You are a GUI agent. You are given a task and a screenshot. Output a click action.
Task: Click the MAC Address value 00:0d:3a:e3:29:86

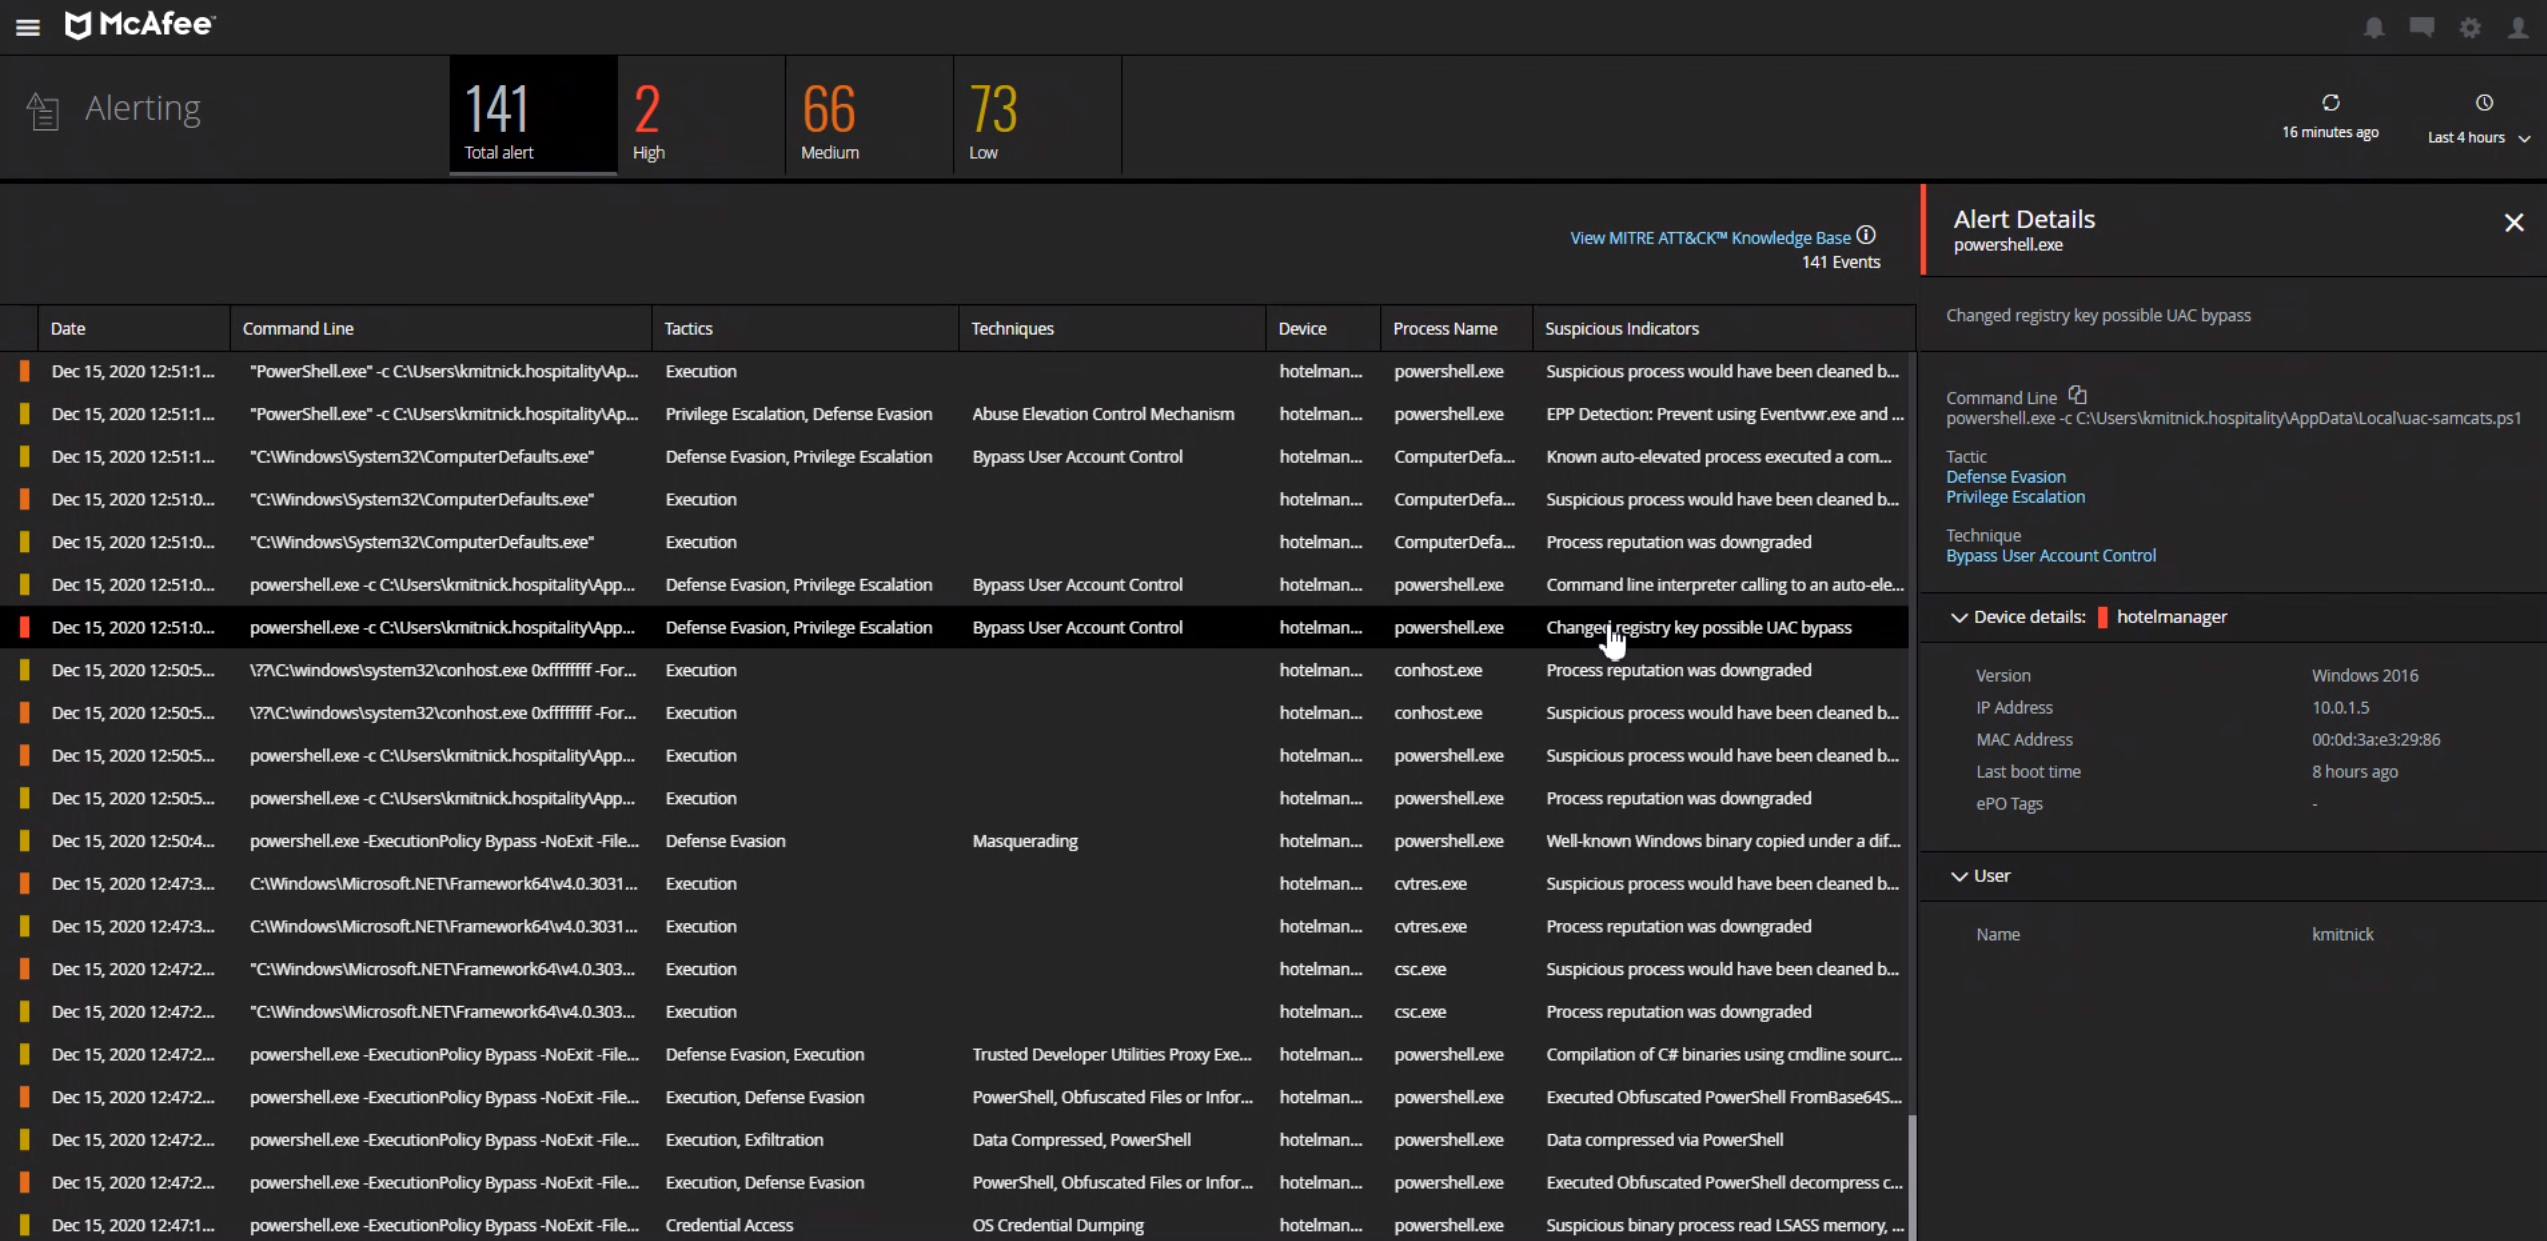[2375, 739]
